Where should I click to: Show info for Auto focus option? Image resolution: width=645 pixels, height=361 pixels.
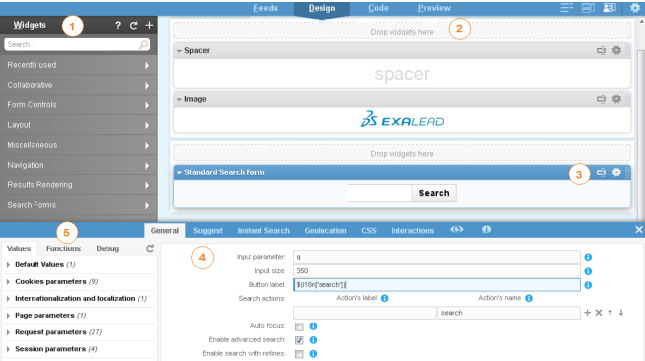(x=313, y=326)
